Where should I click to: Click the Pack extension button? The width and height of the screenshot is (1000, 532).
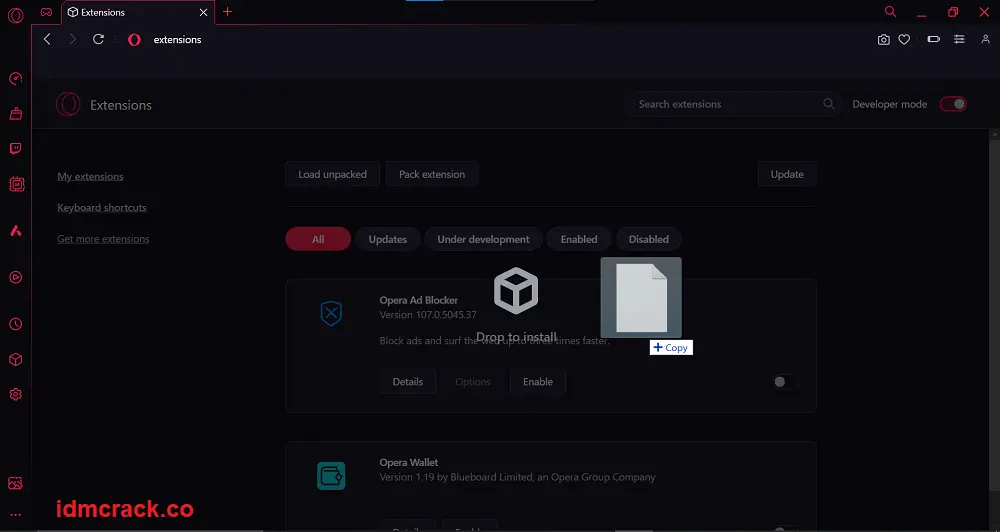(x=432, y=174)
